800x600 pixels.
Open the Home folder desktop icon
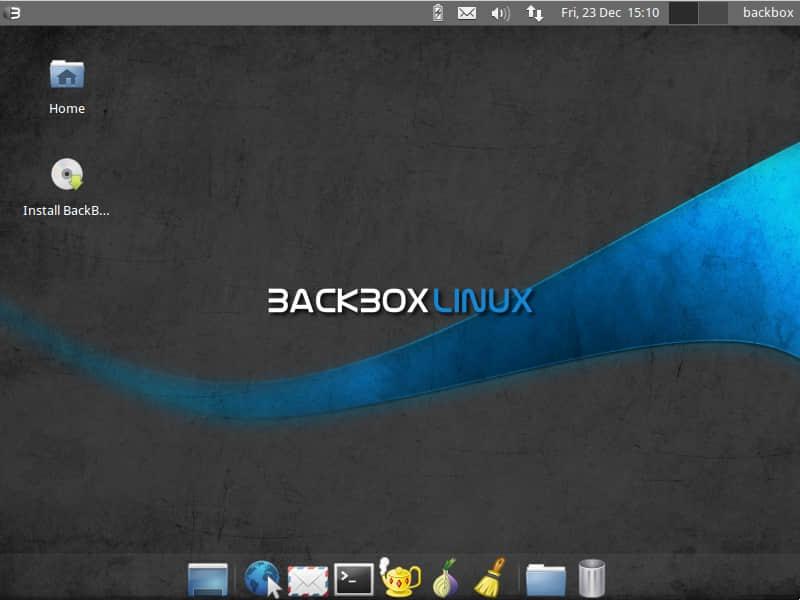tap(67, 75)
